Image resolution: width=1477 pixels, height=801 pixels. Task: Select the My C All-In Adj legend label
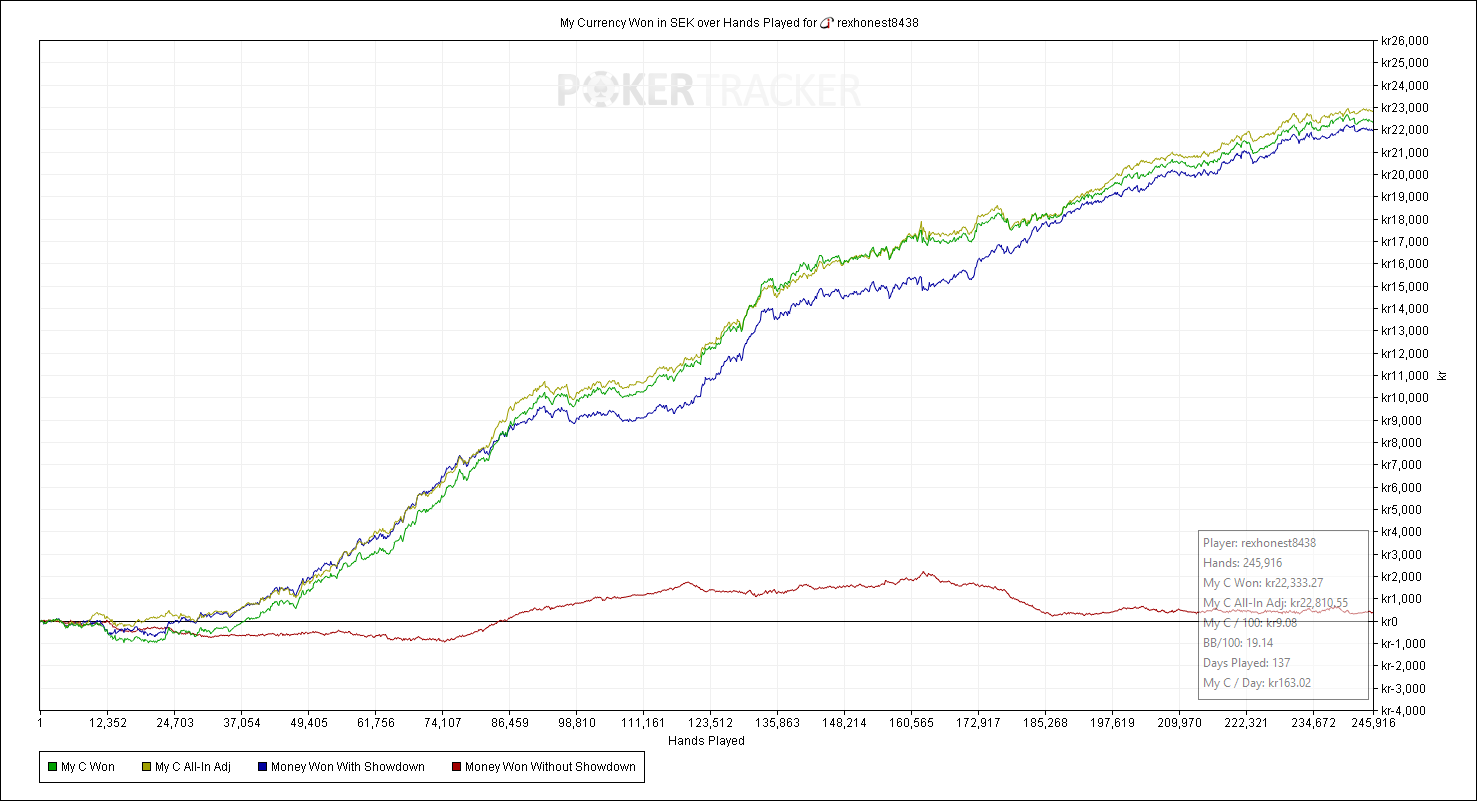click(193, 767)
